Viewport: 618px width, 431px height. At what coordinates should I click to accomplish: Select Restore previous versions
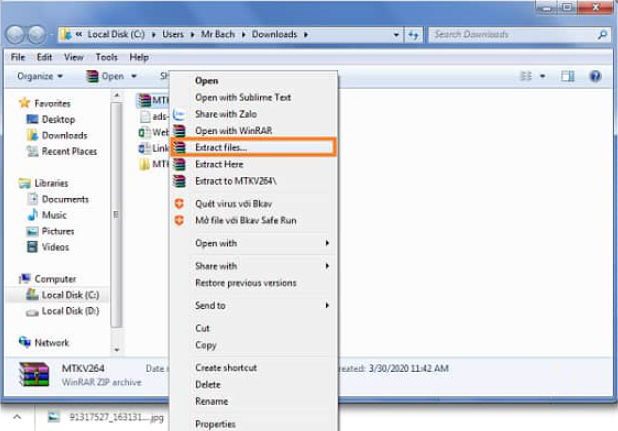click(x=253, y=283)
